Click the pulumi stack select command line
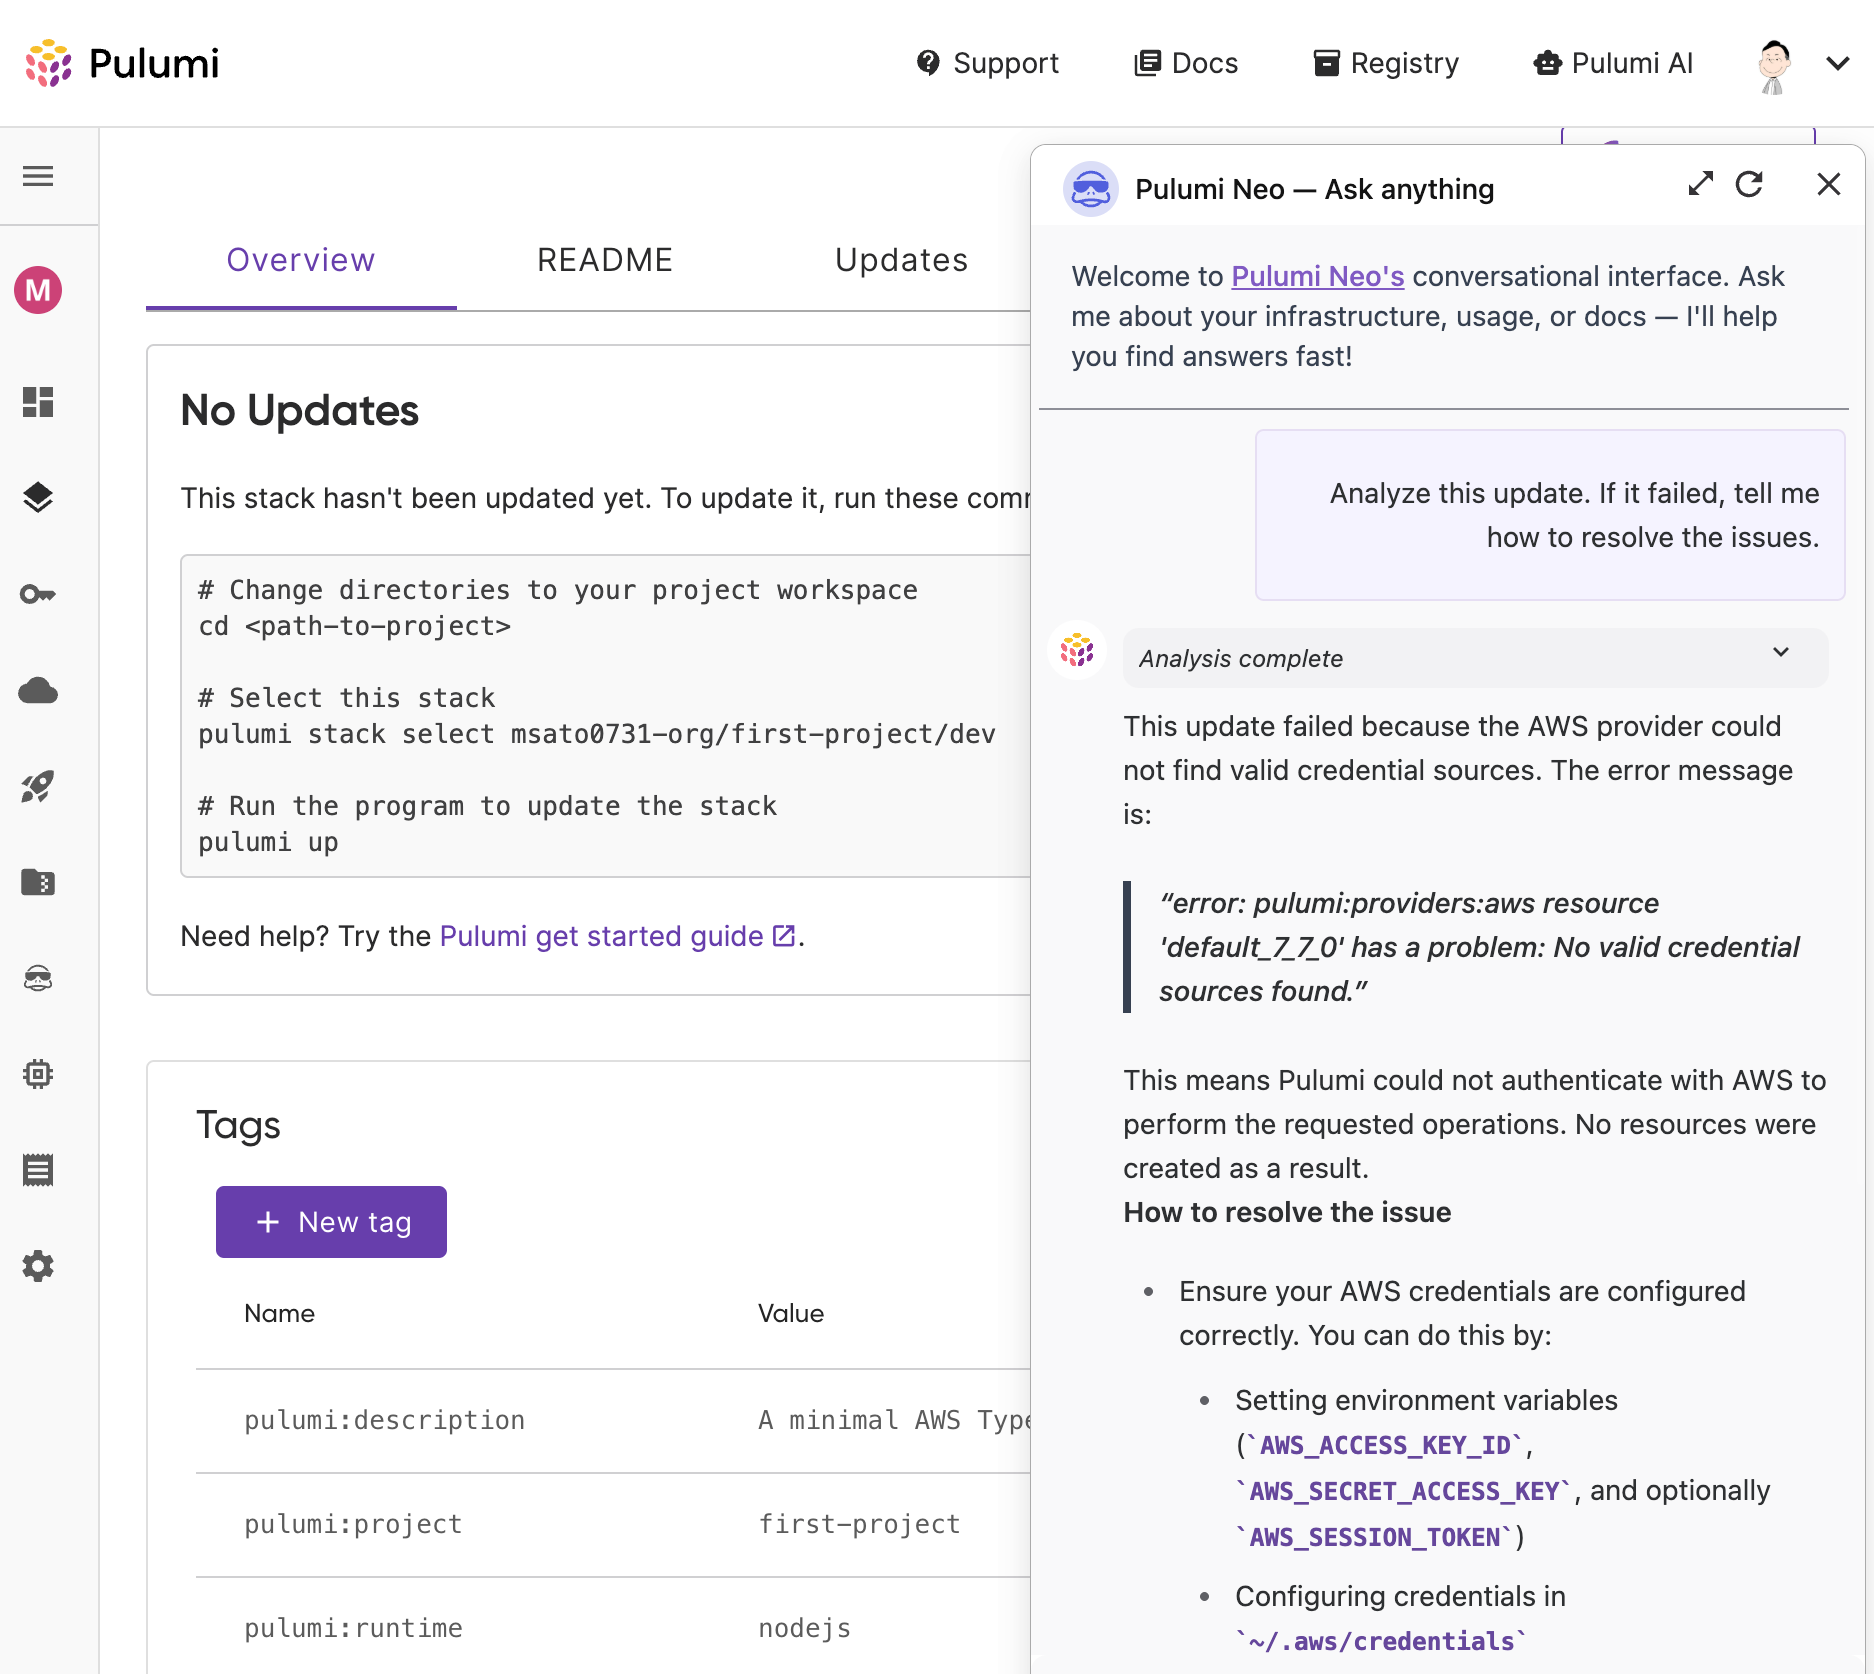 597,734
